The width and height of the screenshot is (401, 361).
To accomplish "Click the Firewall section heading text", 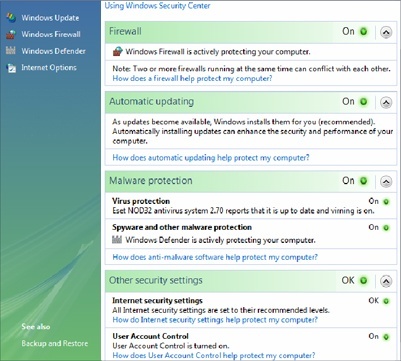I will click(125, 31).
